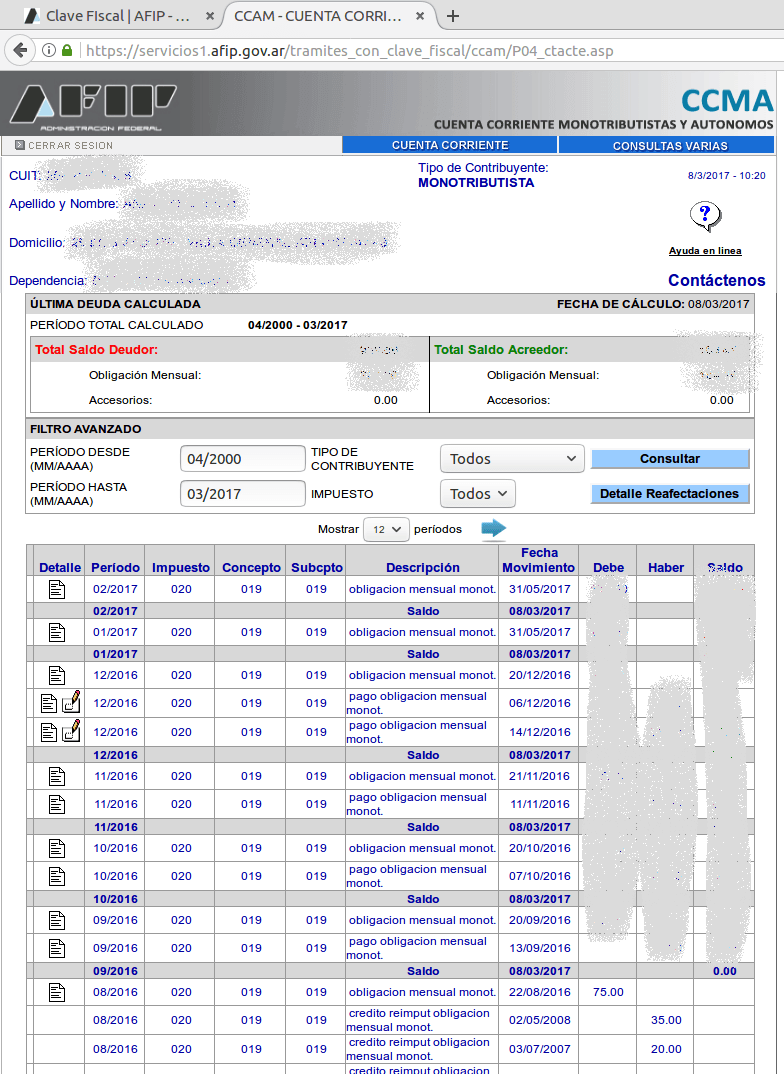Open detail document icon for 12/2016 dated 20/12/2016
This screenshot has height=1074, width=784.
pyautogui.click(x=57, y=675)
